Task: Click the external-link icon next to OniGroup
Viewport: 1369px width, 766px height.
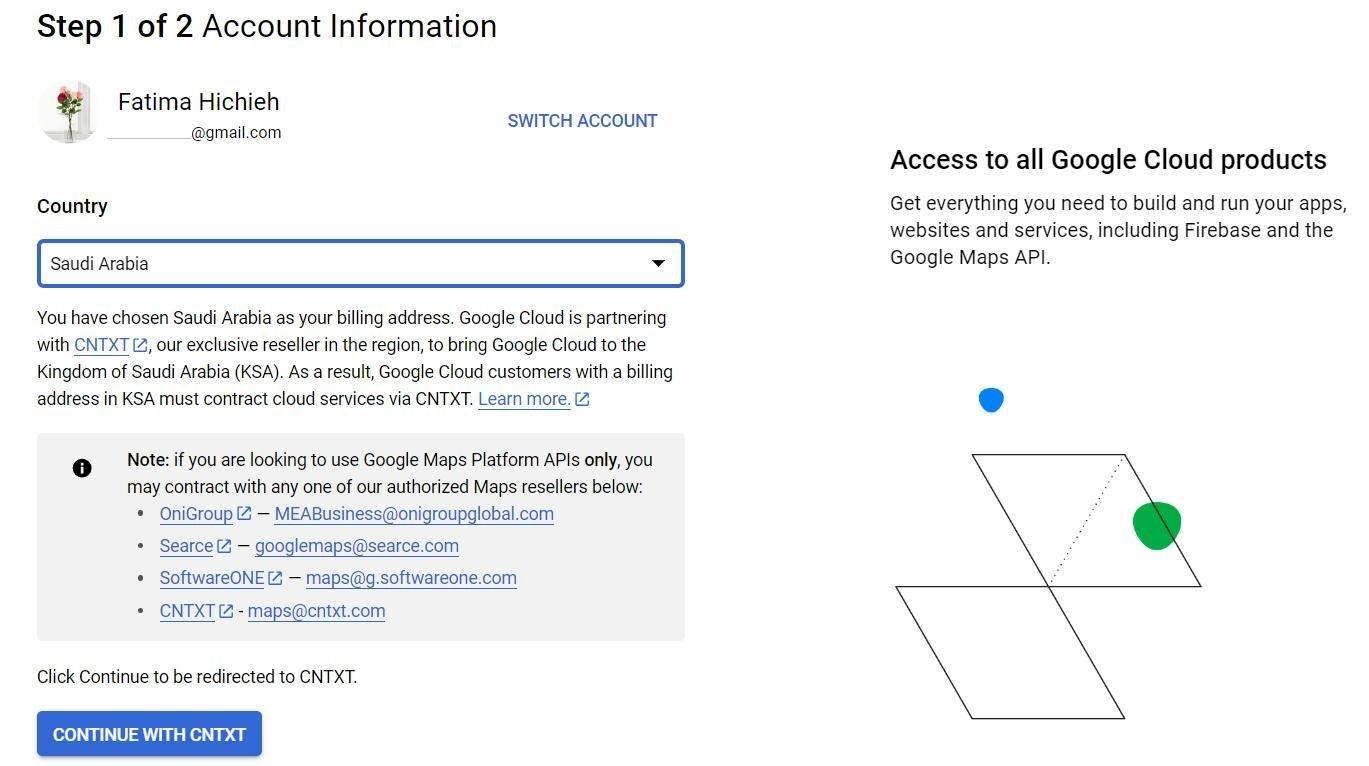Action: pyautogui.click(x=244, y=514)
